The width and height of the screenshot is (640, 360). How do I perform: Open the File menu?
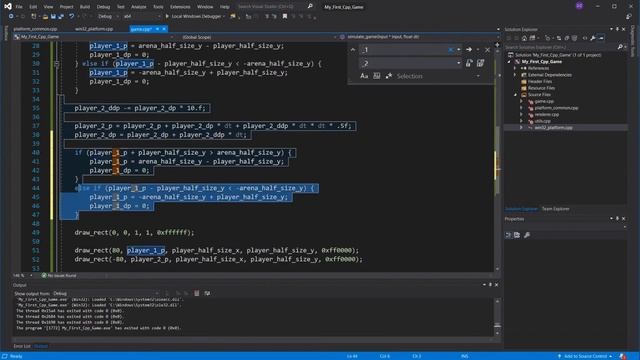coord(19,7)
